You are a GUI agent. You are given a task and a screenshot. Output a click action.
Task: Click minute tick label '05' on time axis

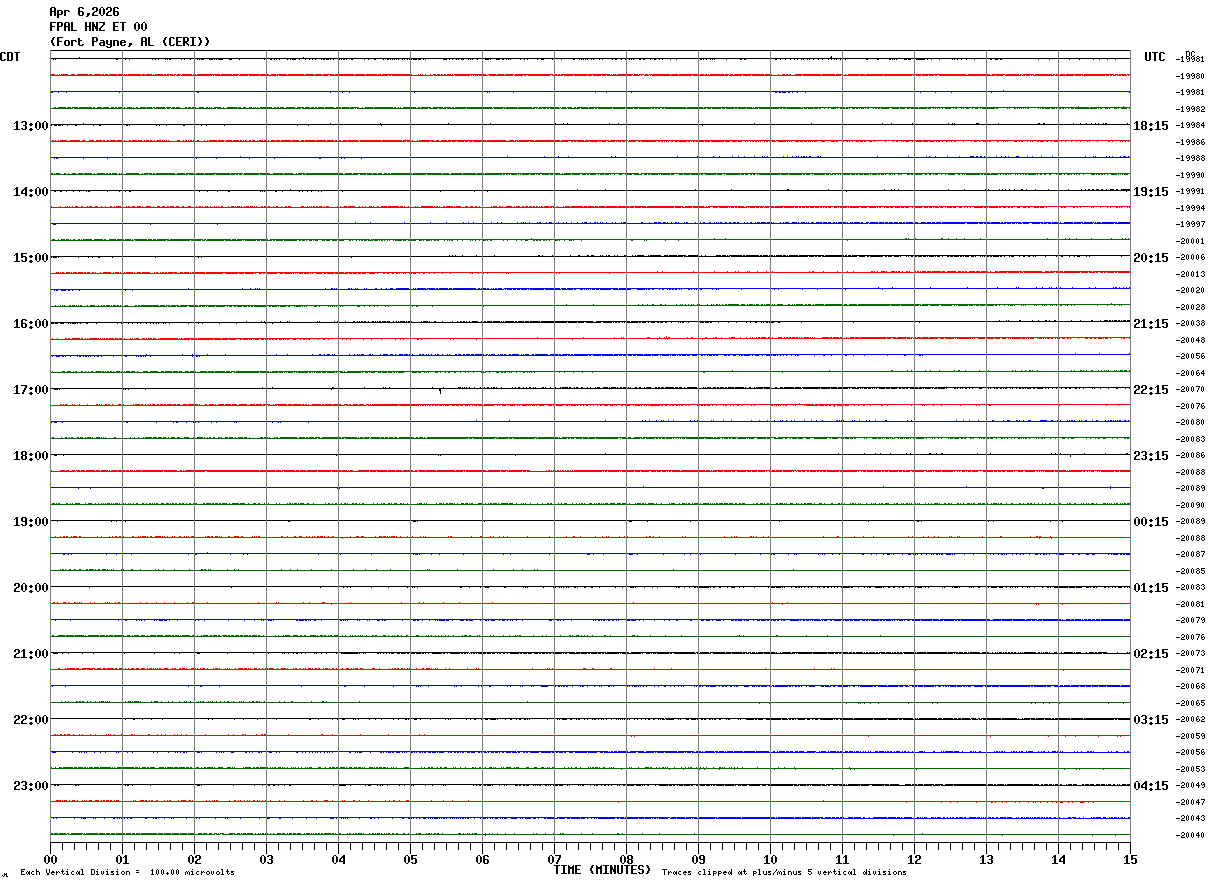411,859
